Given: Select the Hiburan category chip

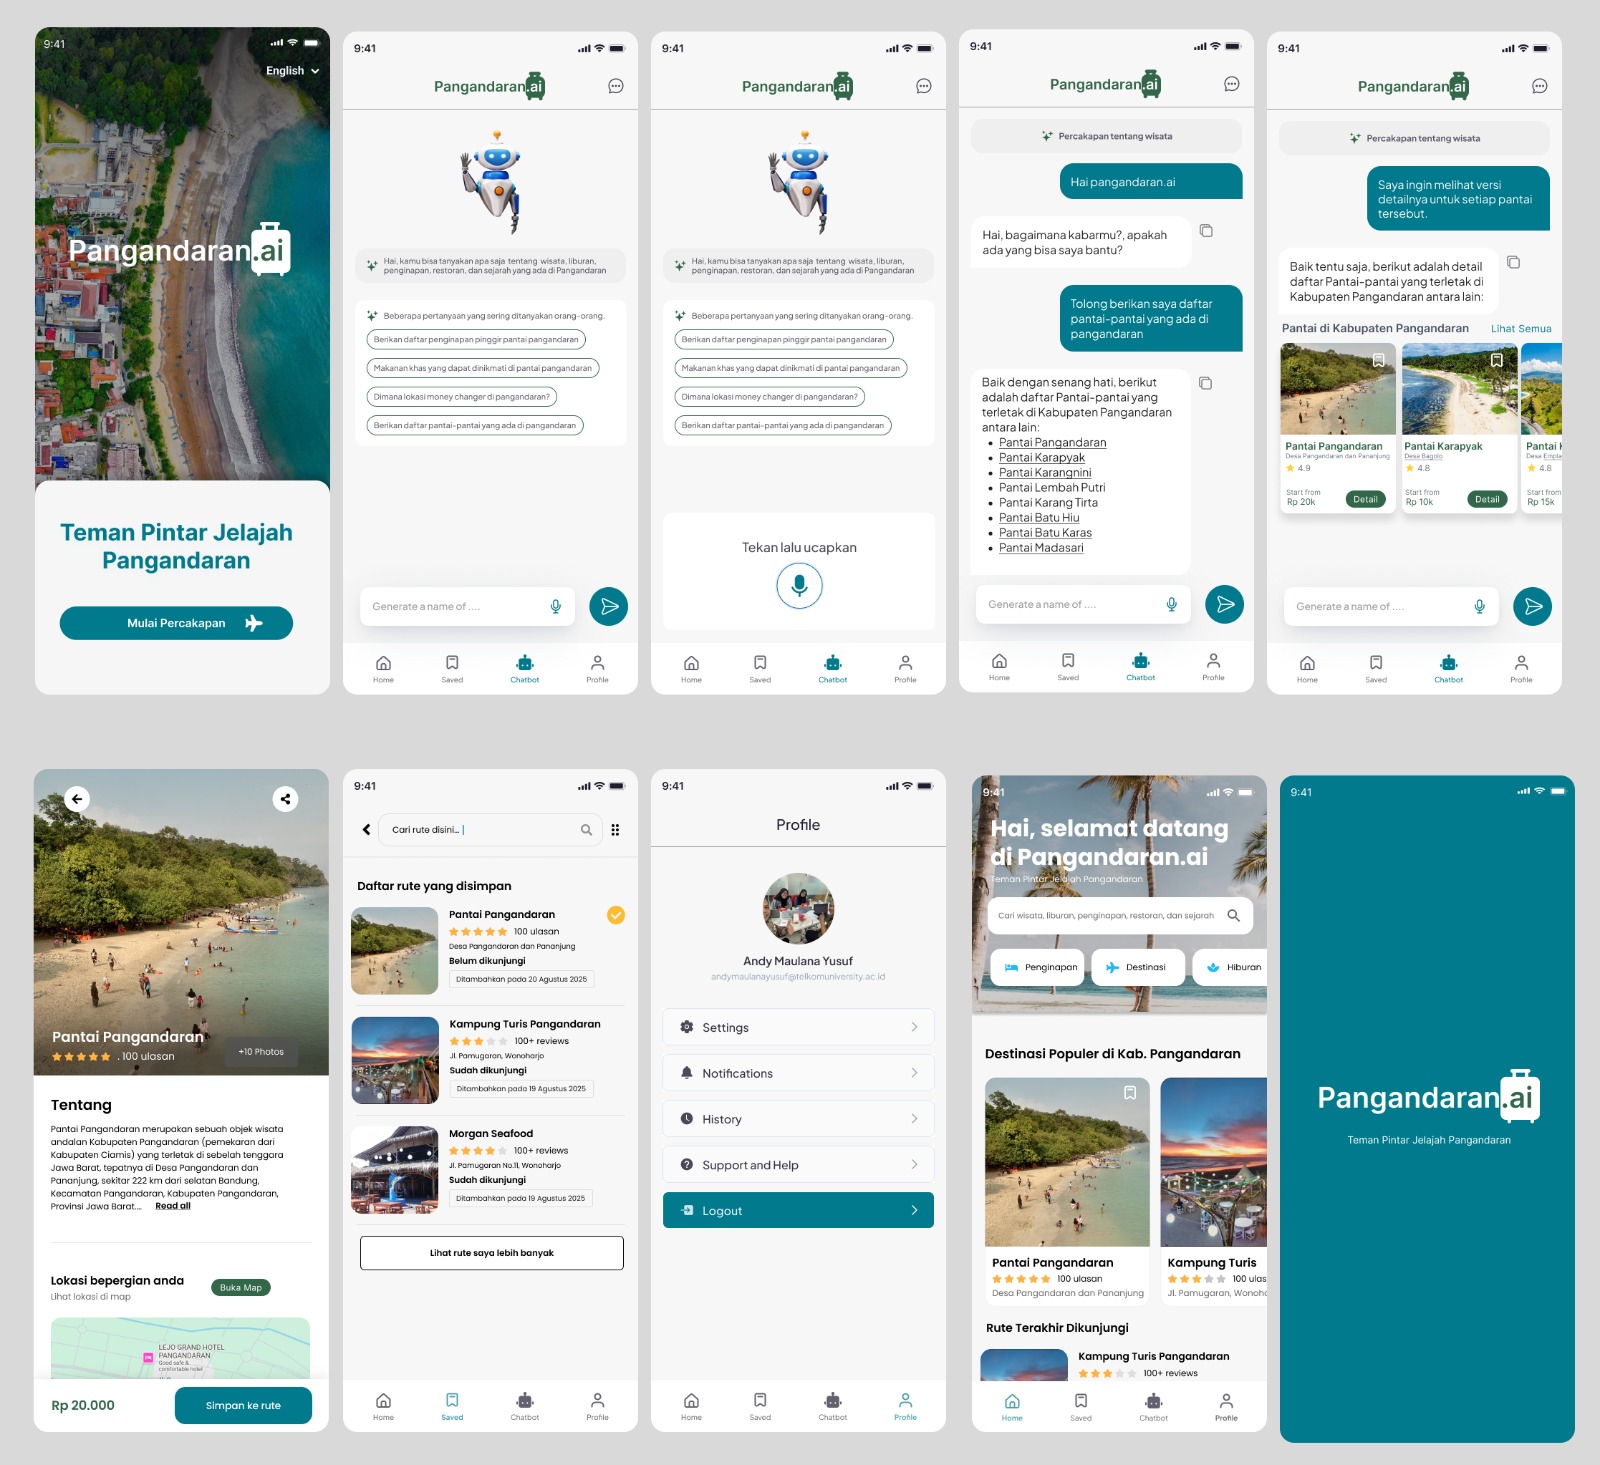Looking at the screenshot, I should pyautogui.click(x=1231, y=967).
